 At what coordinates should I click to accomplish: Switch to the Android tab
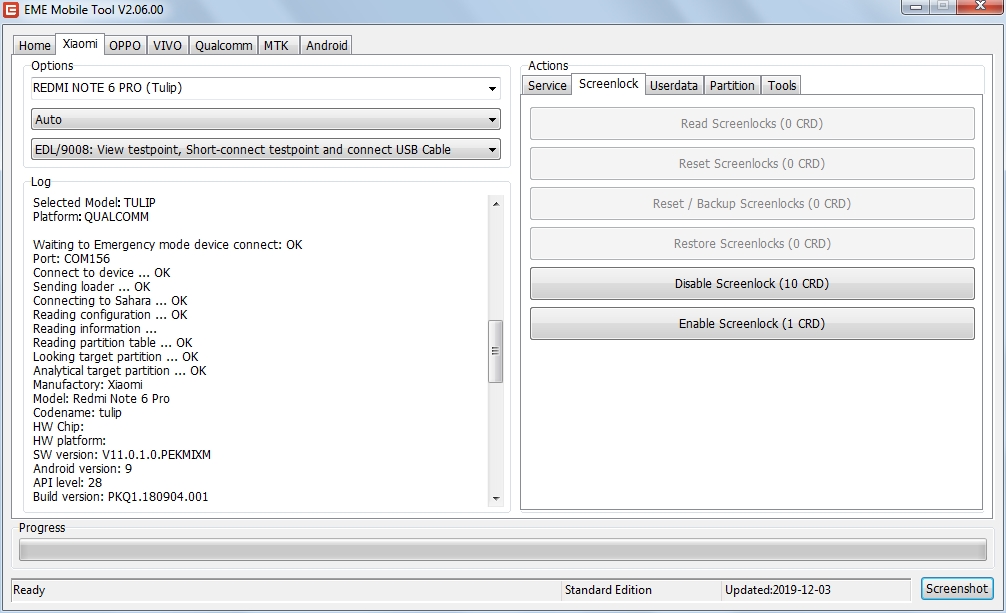coord(327,46)
